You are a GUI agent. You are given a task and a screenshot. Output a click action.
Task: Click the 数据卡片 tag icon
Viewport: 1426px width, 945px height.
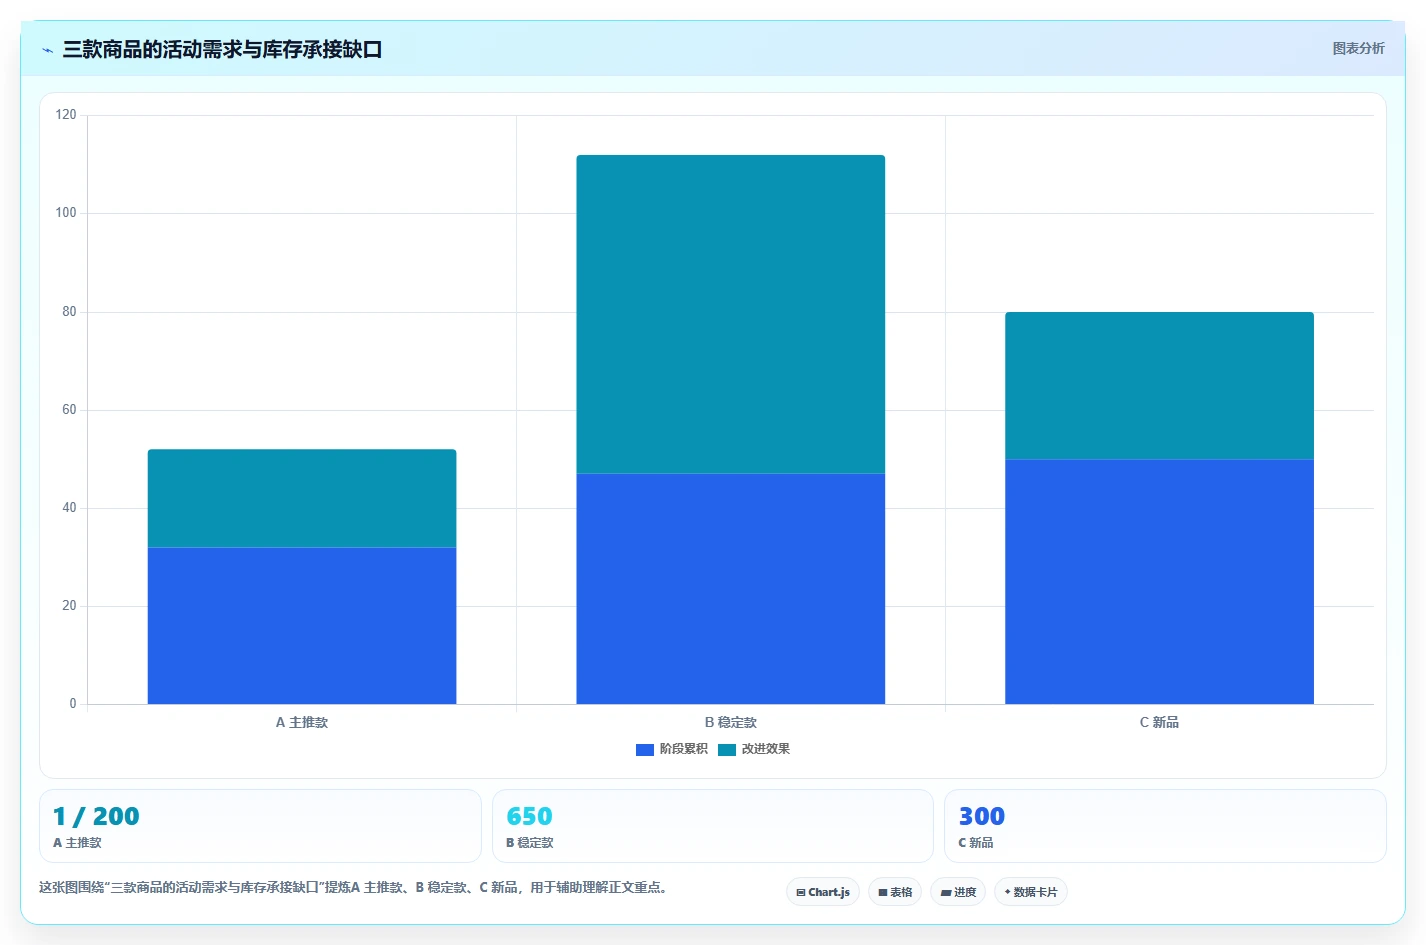[x=1008, y=892]
